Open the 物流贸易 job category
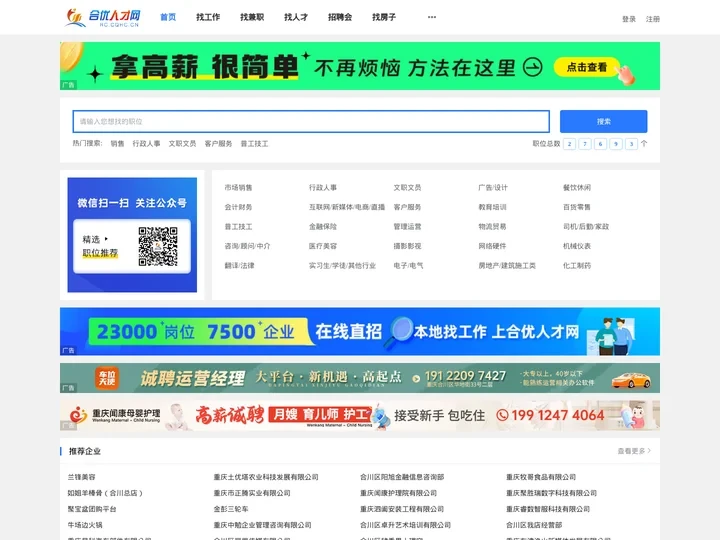Screen dimensions: 720x540 (x=492, y=226)
